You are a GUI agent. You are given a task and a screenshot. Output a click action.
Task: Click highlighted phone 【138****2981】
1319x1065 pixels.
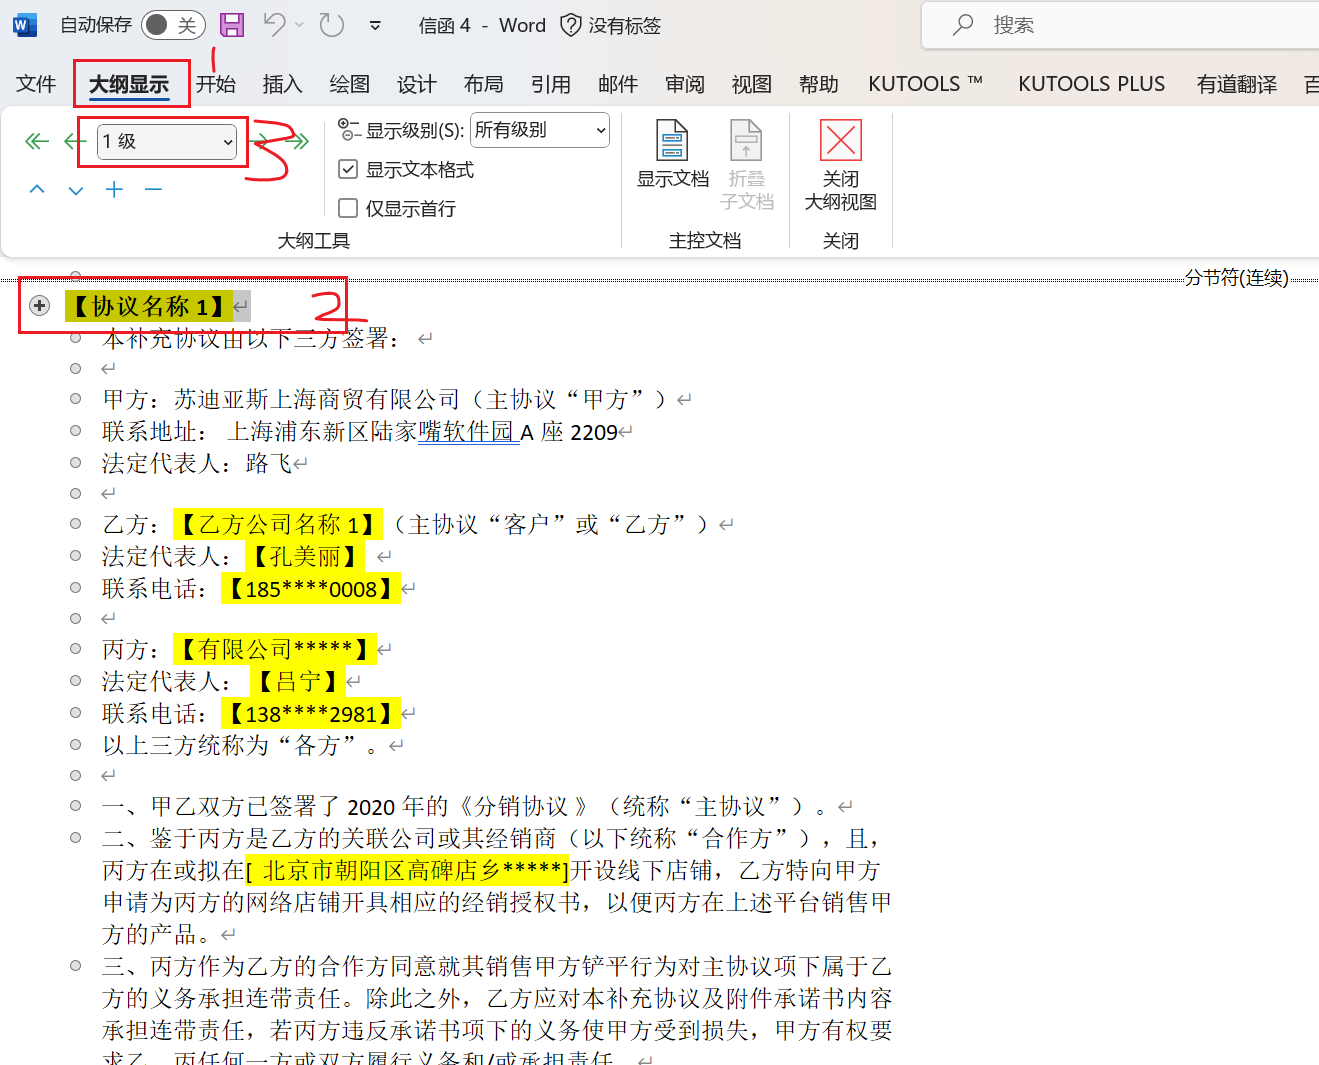click(310, 713)
